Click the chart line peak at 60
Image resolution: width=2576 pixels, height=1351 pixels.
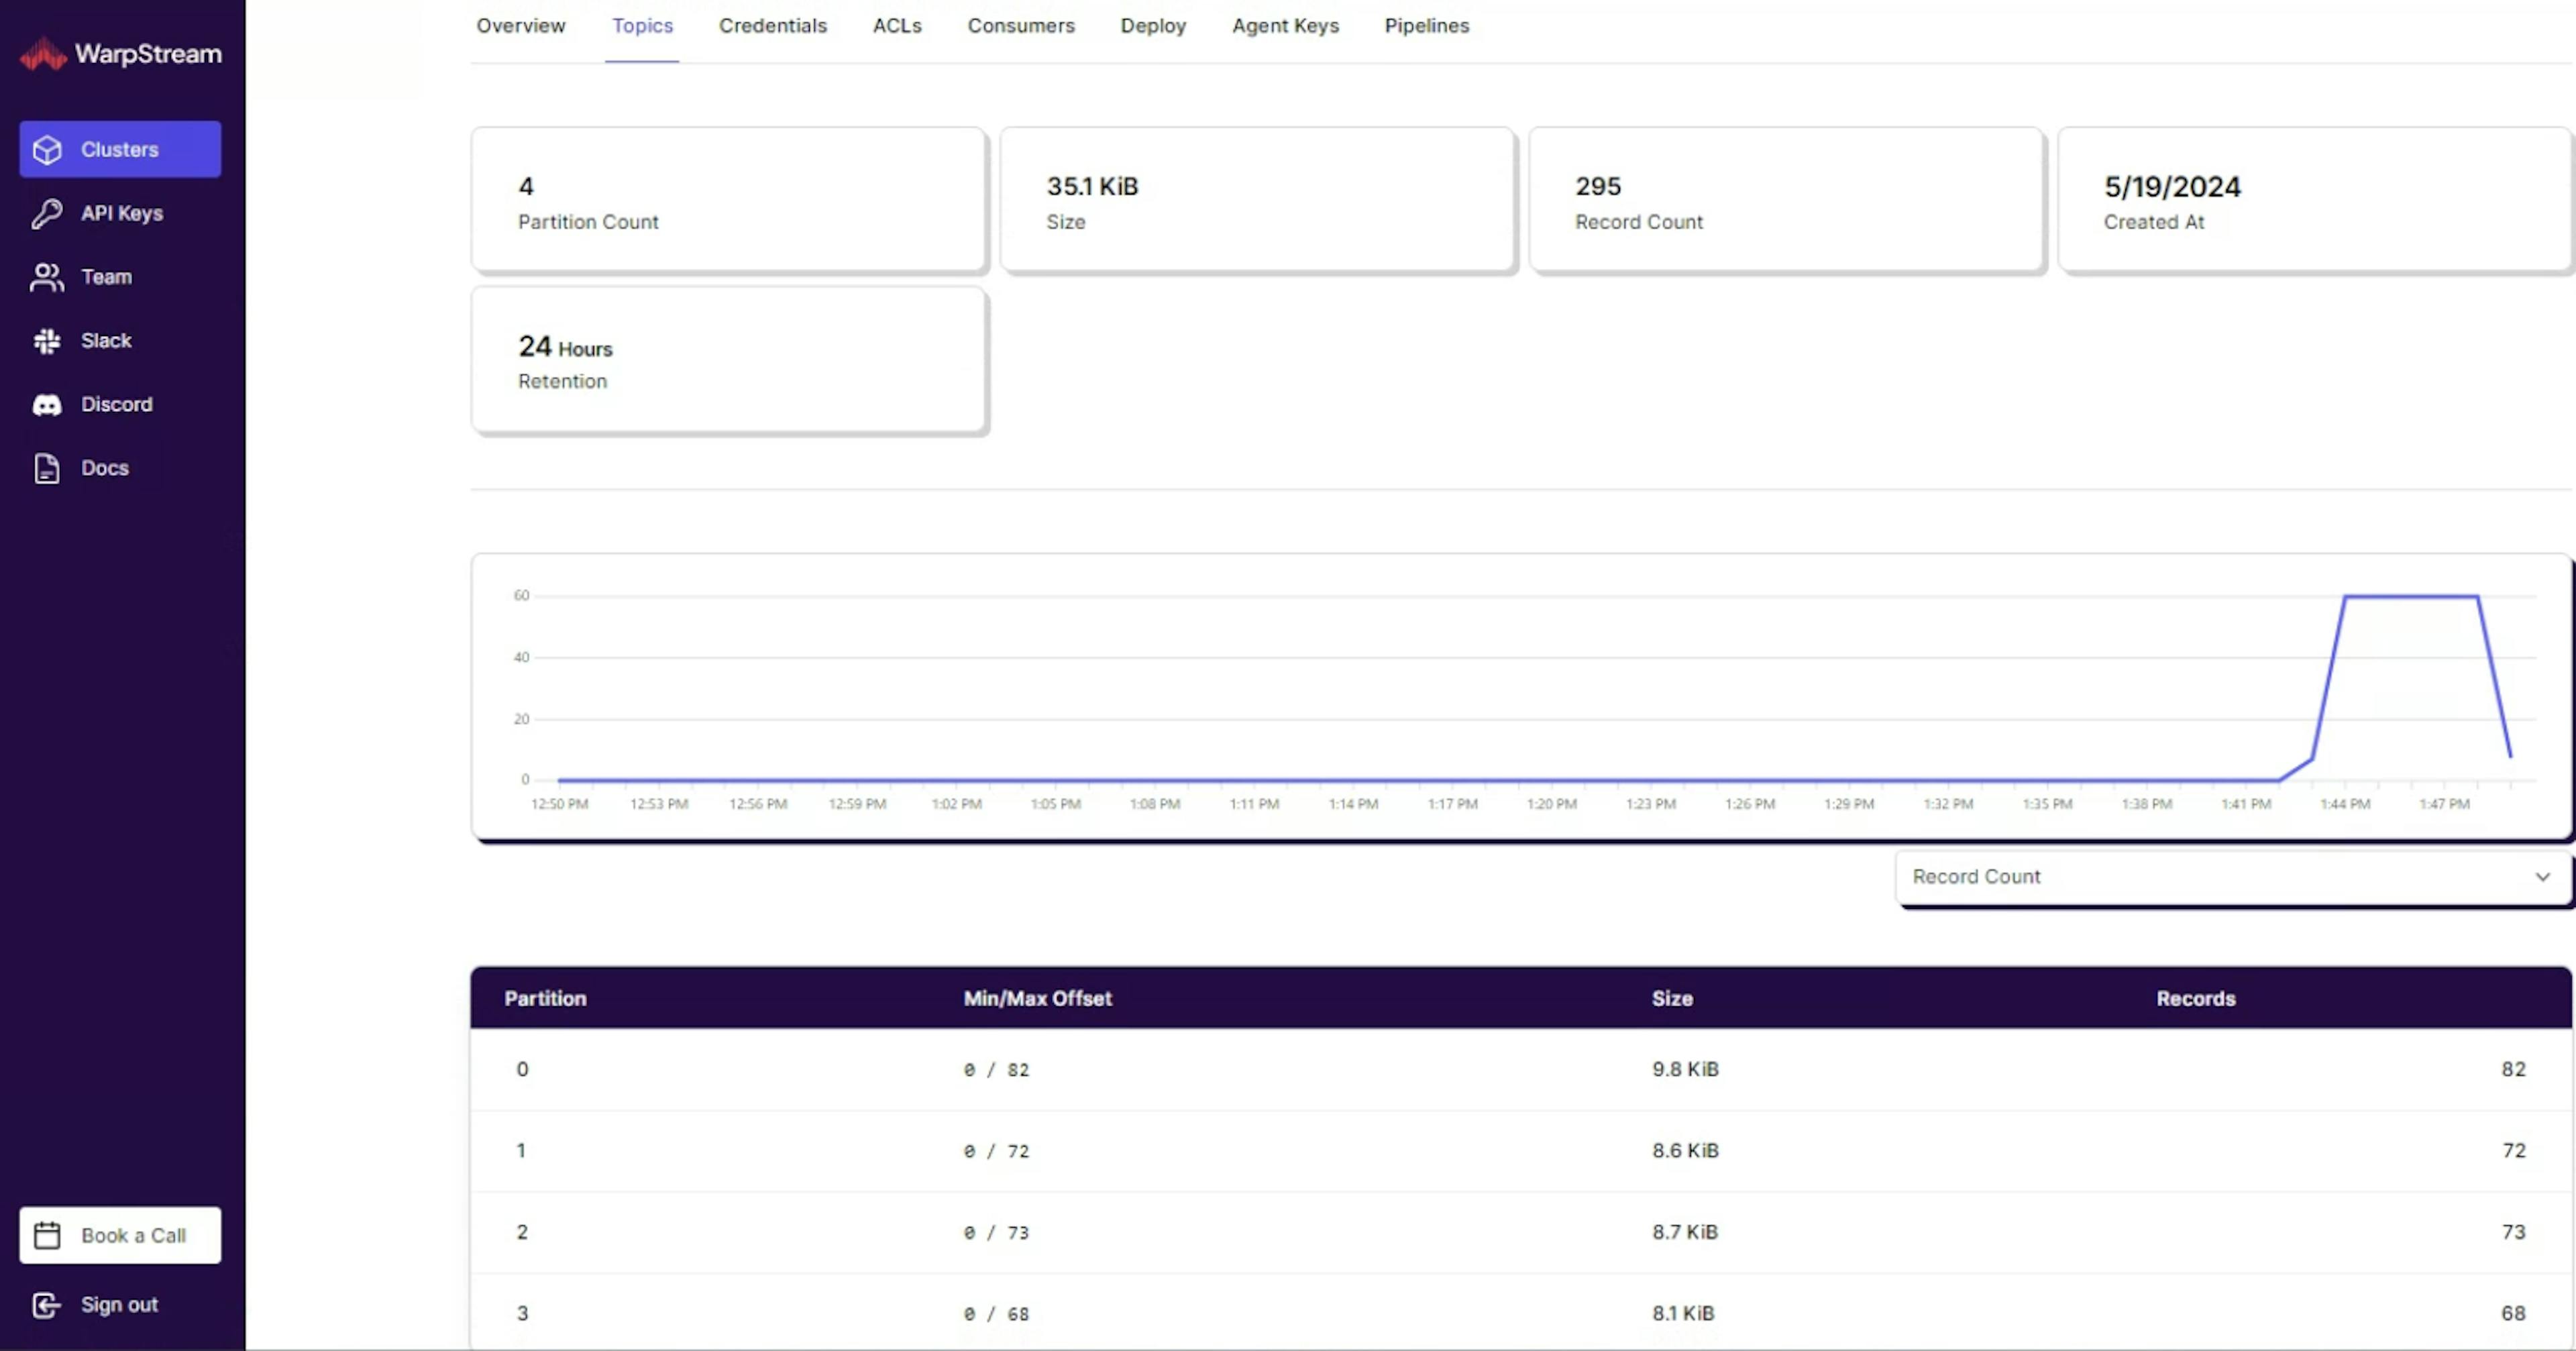[2410, 597]
